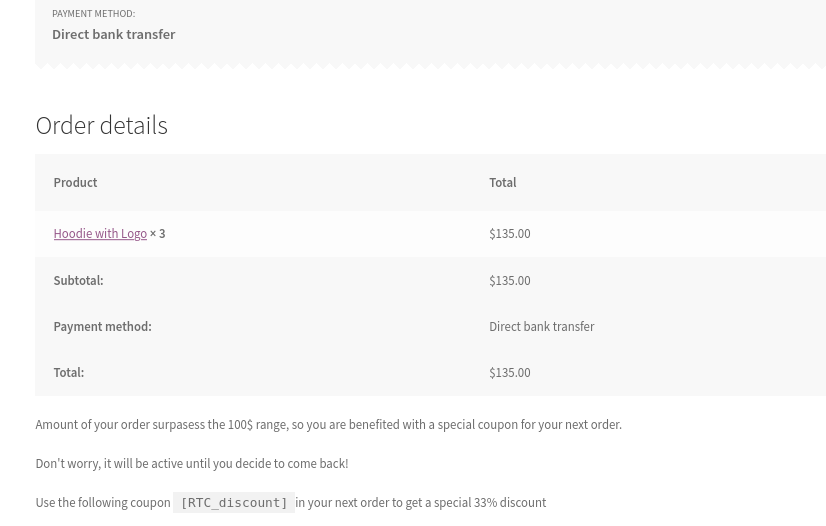This screenshot has height=526, width=826.
Task: Click the uppercase PAYMENT METHOD: label
Action: coord(93,14)
